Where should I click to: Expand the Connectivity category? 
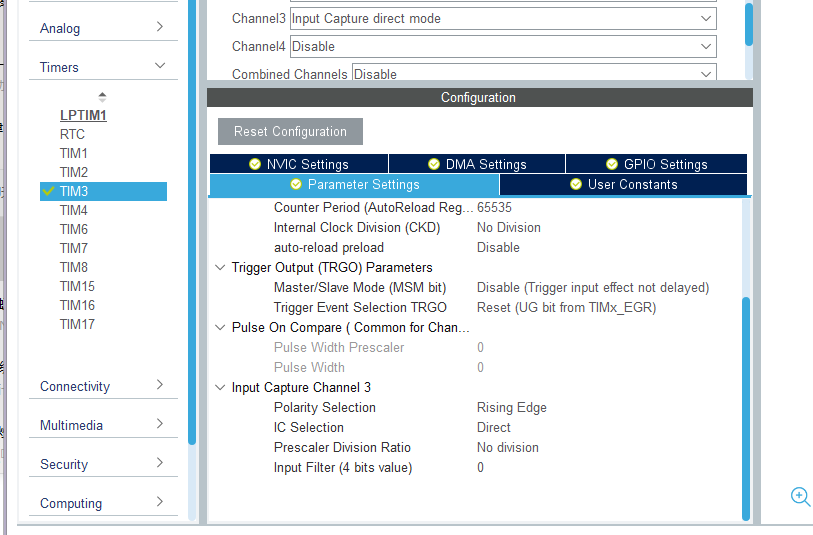[x=103, y=386]
